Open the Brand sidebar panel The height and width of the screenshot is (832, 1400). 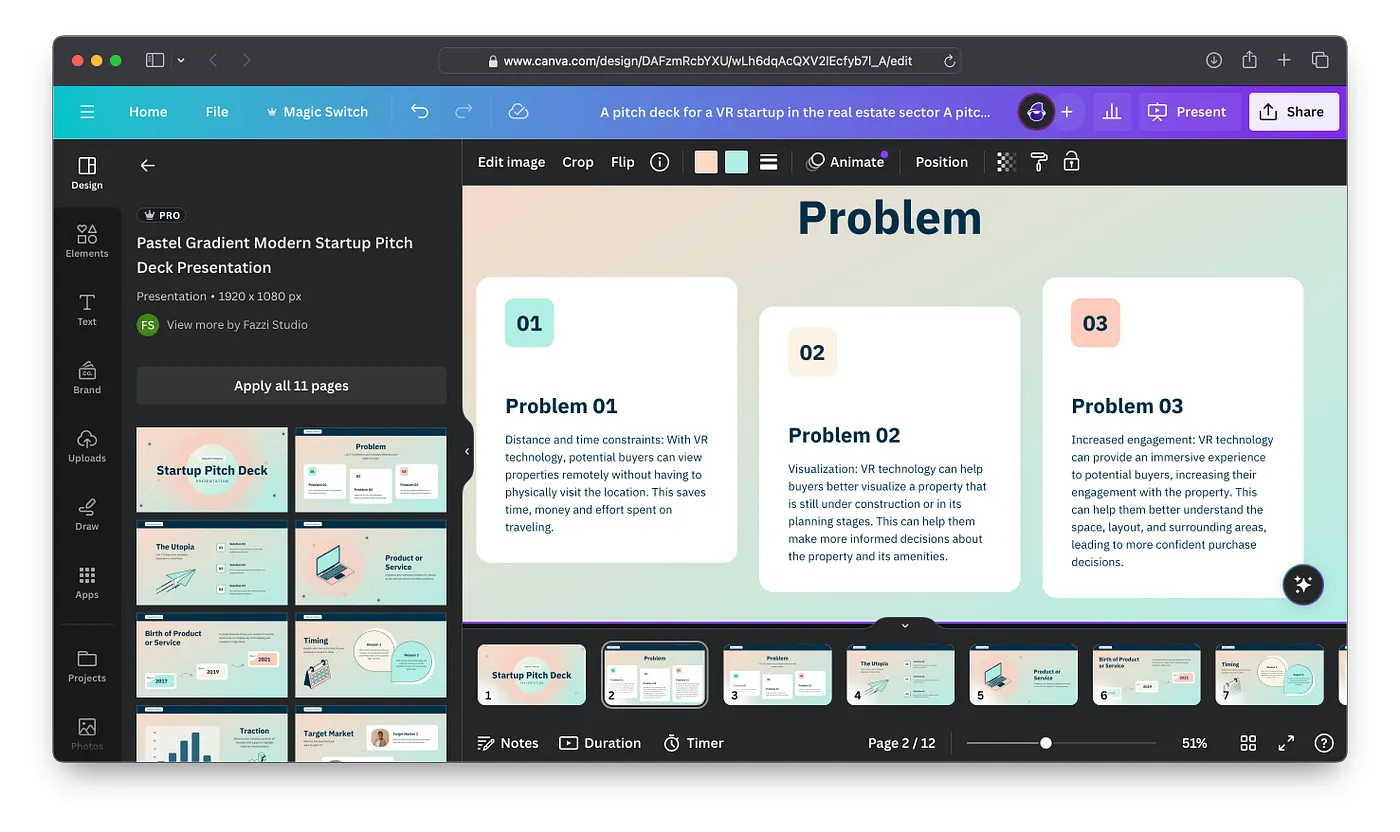[x=87, y=377]
